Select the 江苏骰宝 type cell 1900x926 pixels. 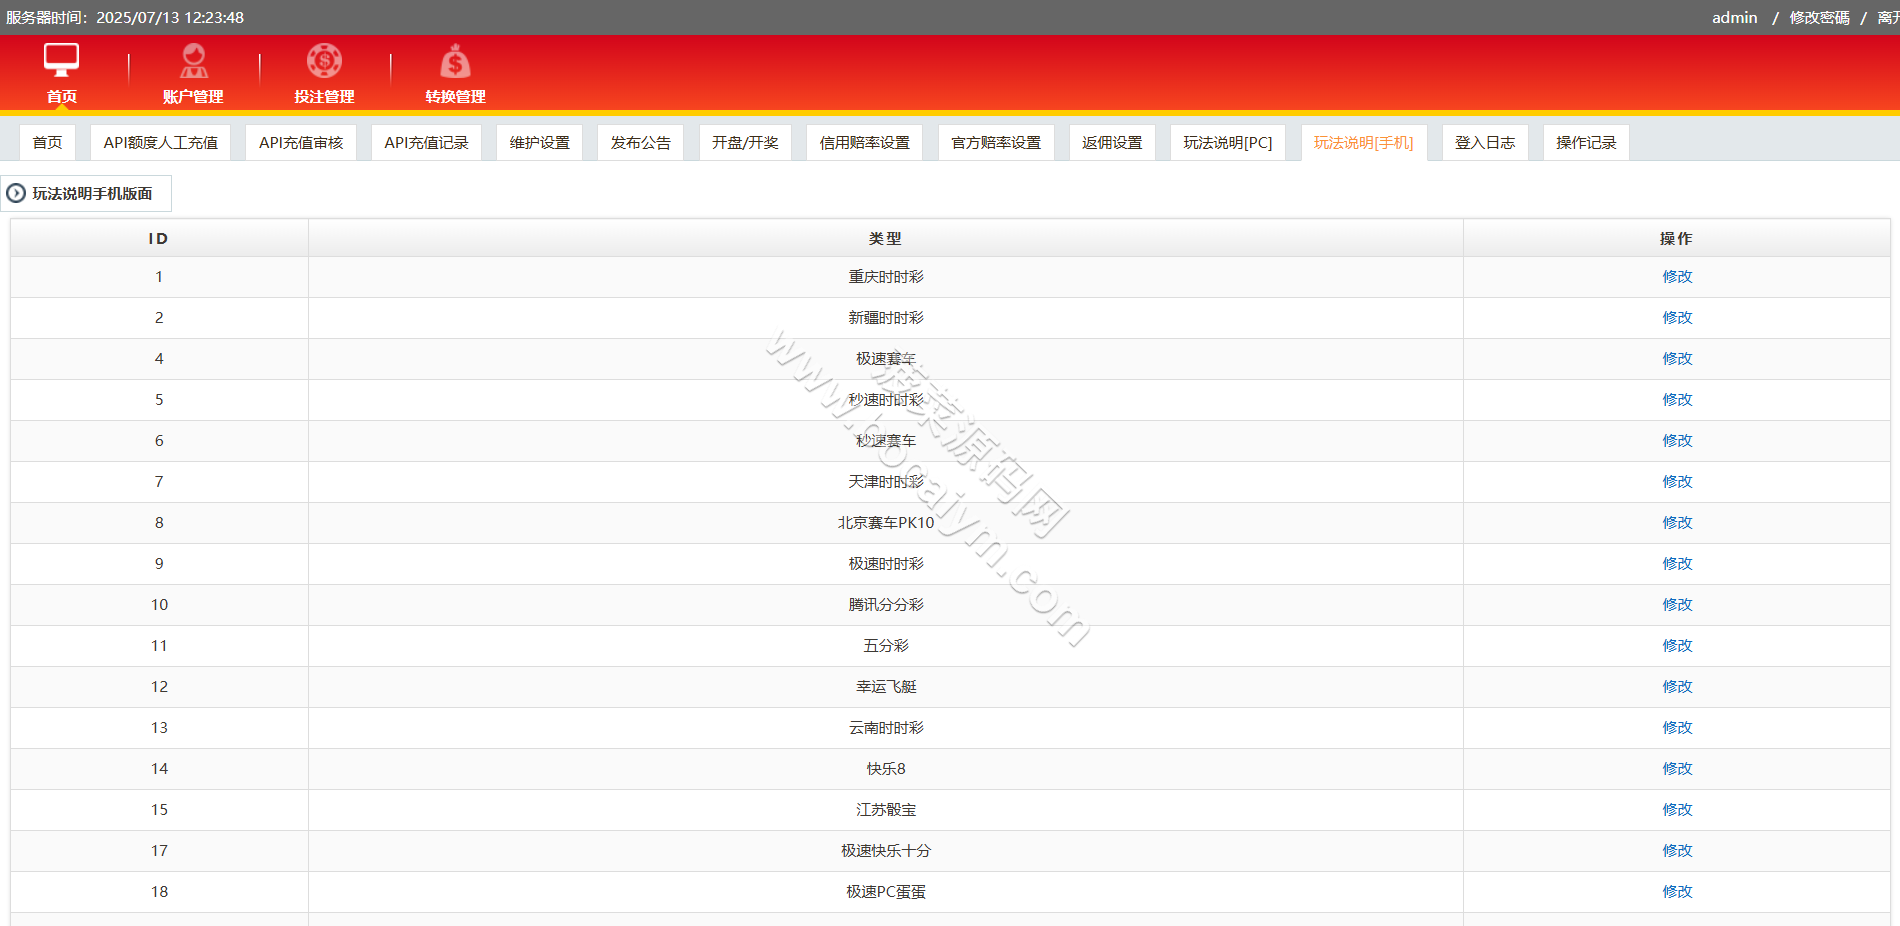[x=886, y=810]
